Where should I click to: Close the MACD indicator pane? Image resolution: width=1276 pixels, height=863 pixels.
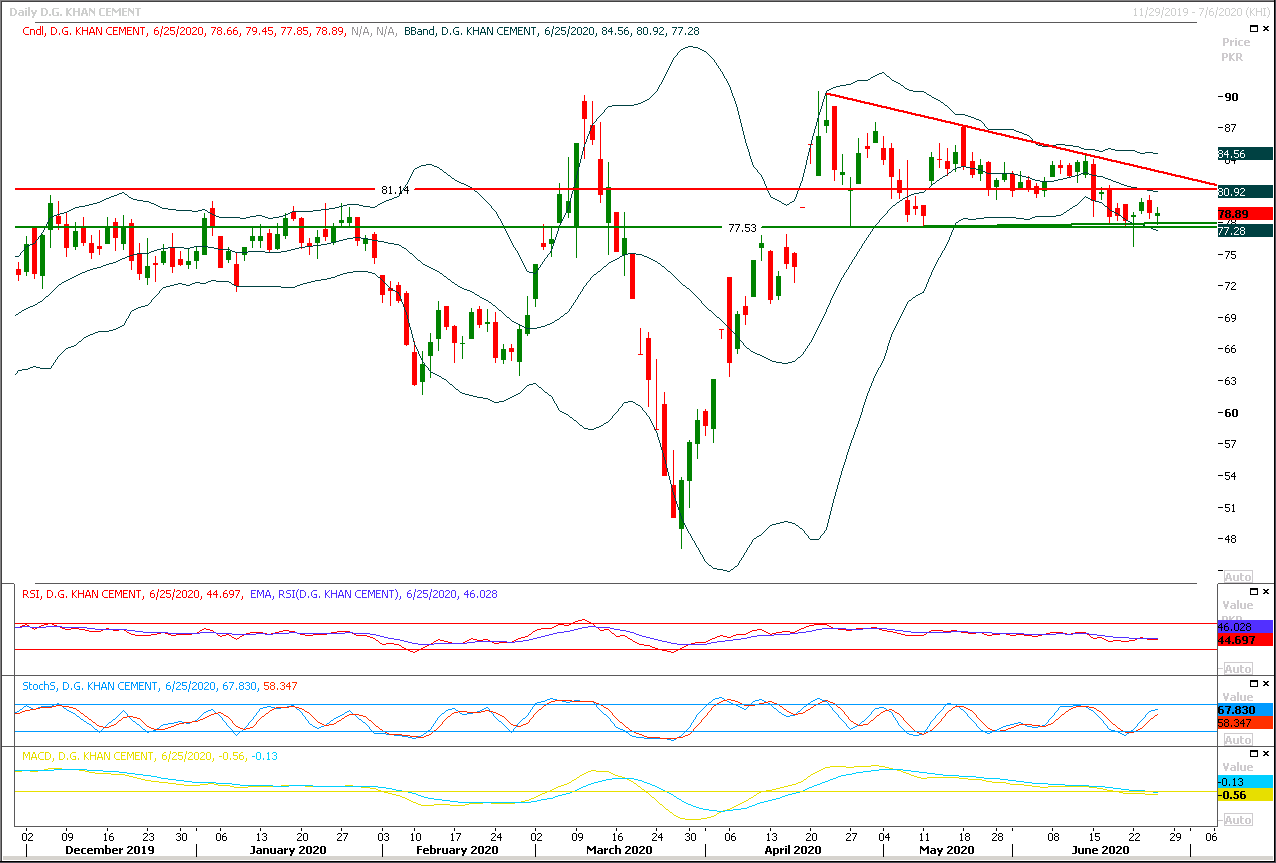[x=1266, y=754]
